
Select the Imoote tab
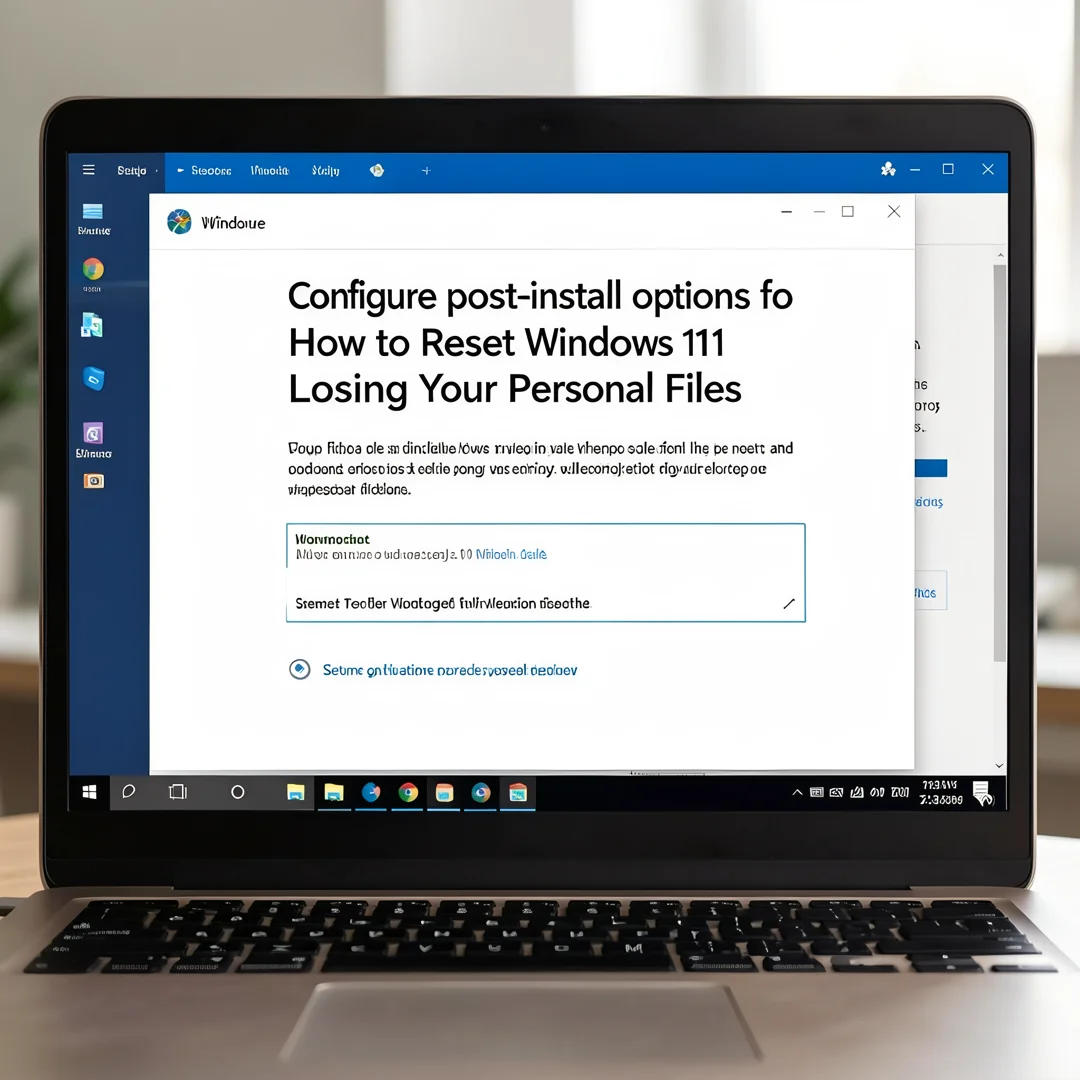click(270, 170)
